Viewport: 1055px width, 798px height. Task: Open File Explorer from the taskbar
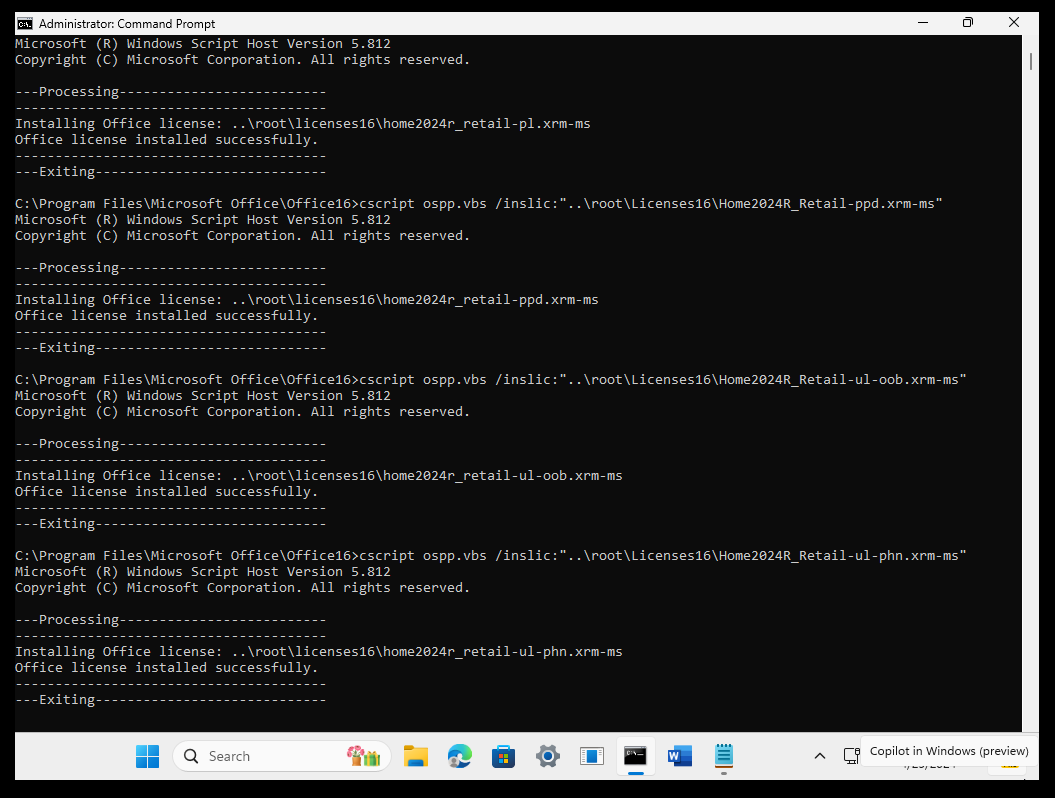(416, 756)
